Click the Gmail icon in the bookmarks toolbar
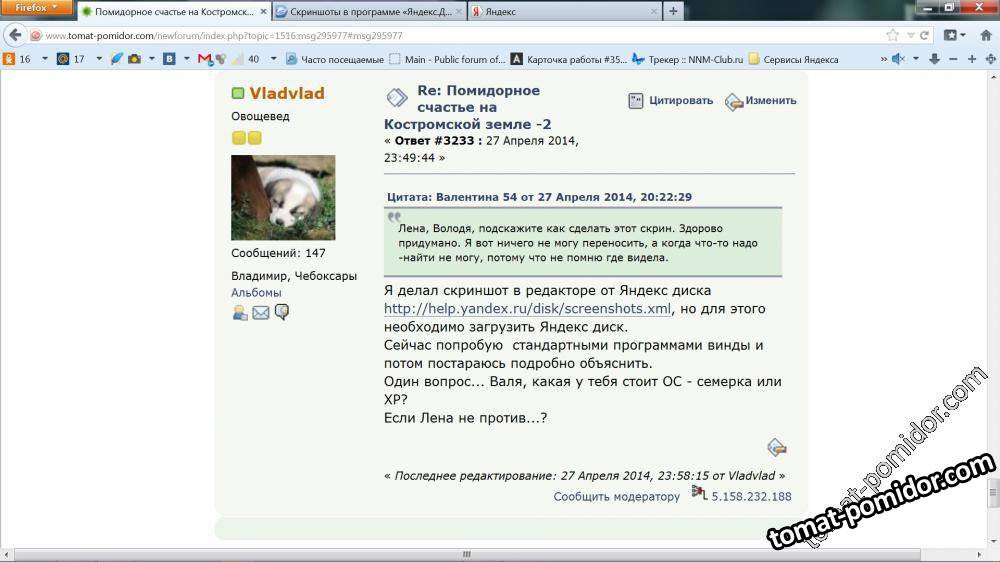Screen dimensions: 1000x562 (x=205, y=59)
